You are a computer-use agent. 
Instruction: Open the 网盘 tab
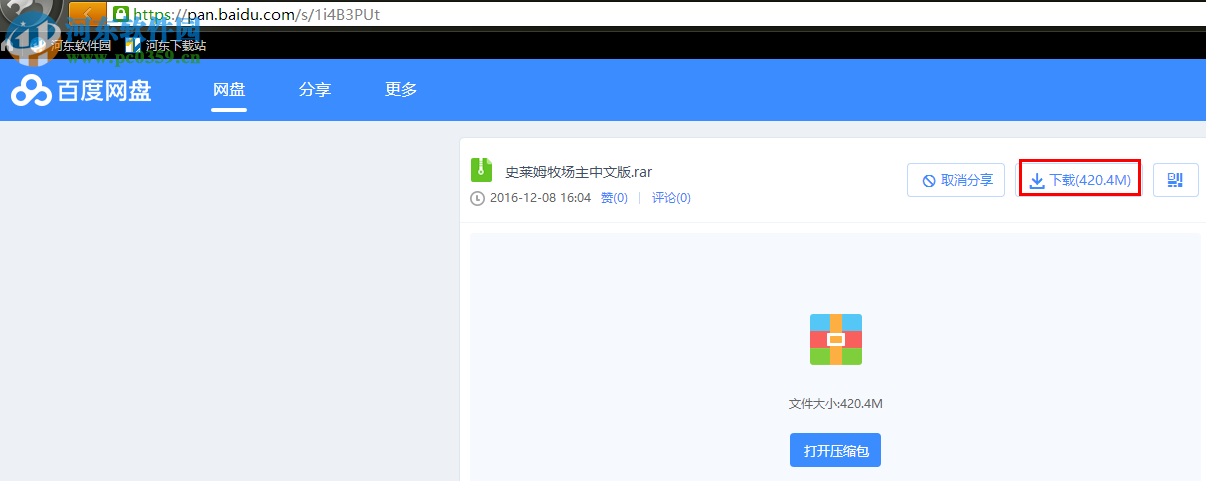[229, 90]
